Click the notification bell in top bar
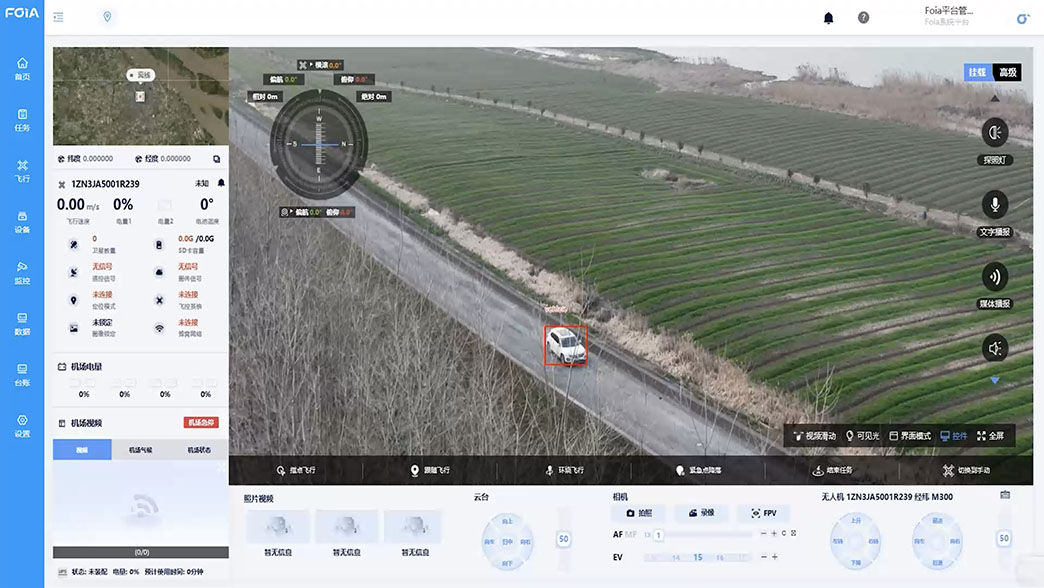This screenshot has width=1044, height=588. coord(828,18)
